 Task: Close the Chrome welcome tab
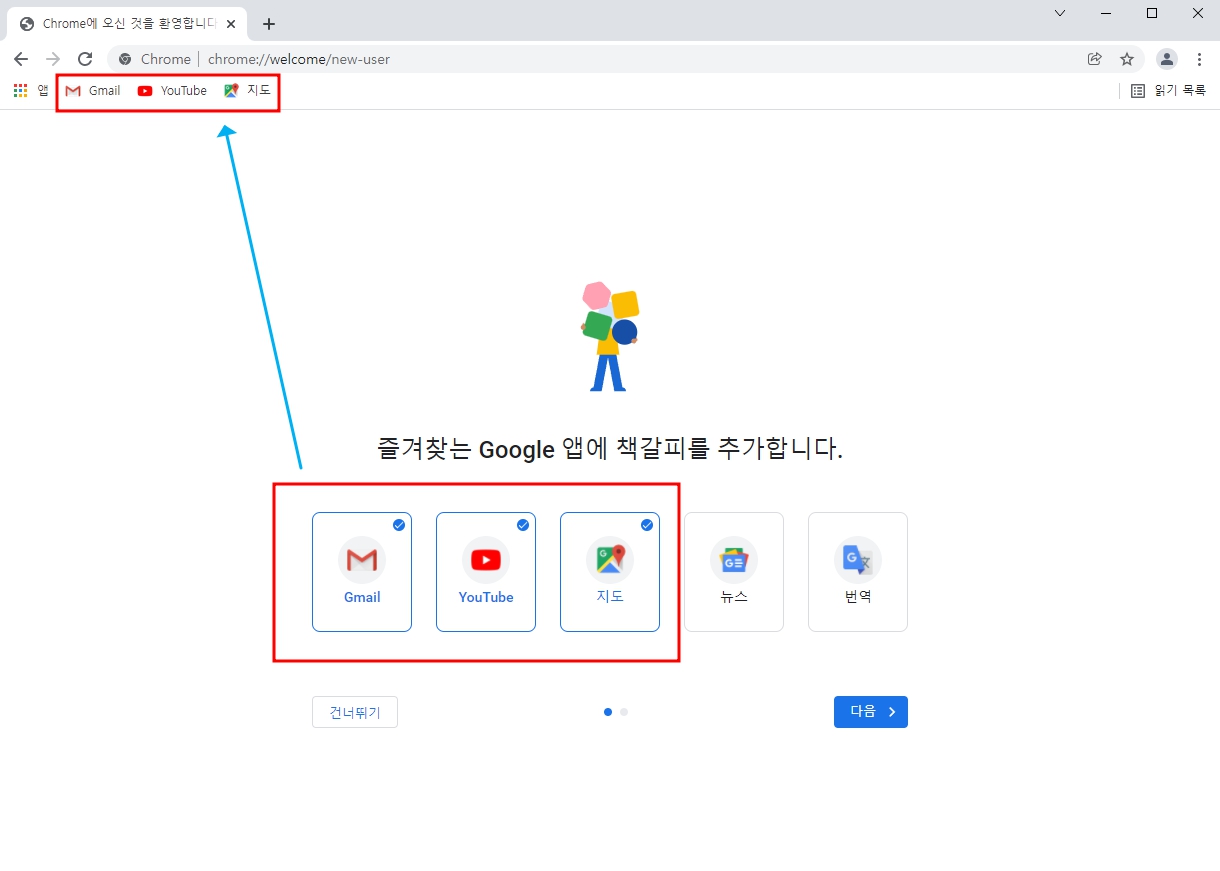point(231,24)
